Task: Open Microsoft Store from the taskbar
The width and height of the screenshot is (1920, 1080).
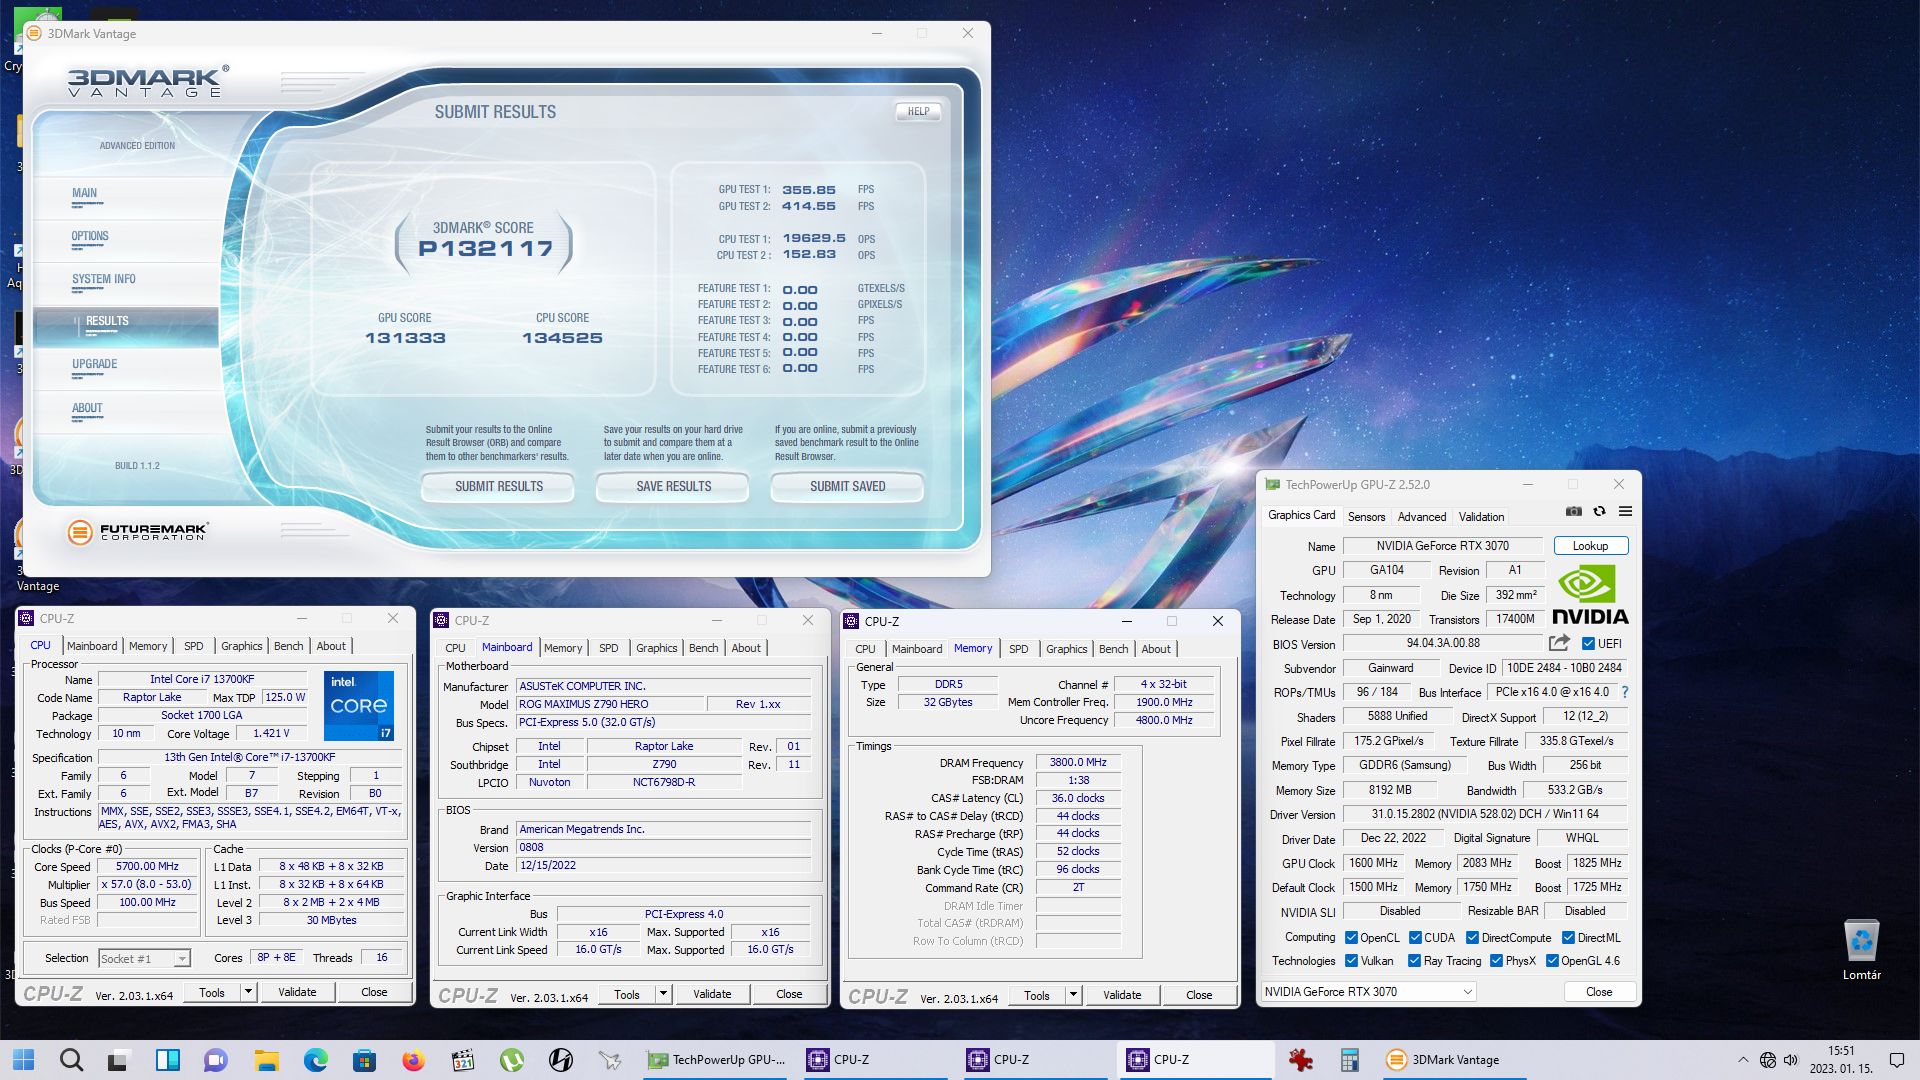Action: point(364,1060)
